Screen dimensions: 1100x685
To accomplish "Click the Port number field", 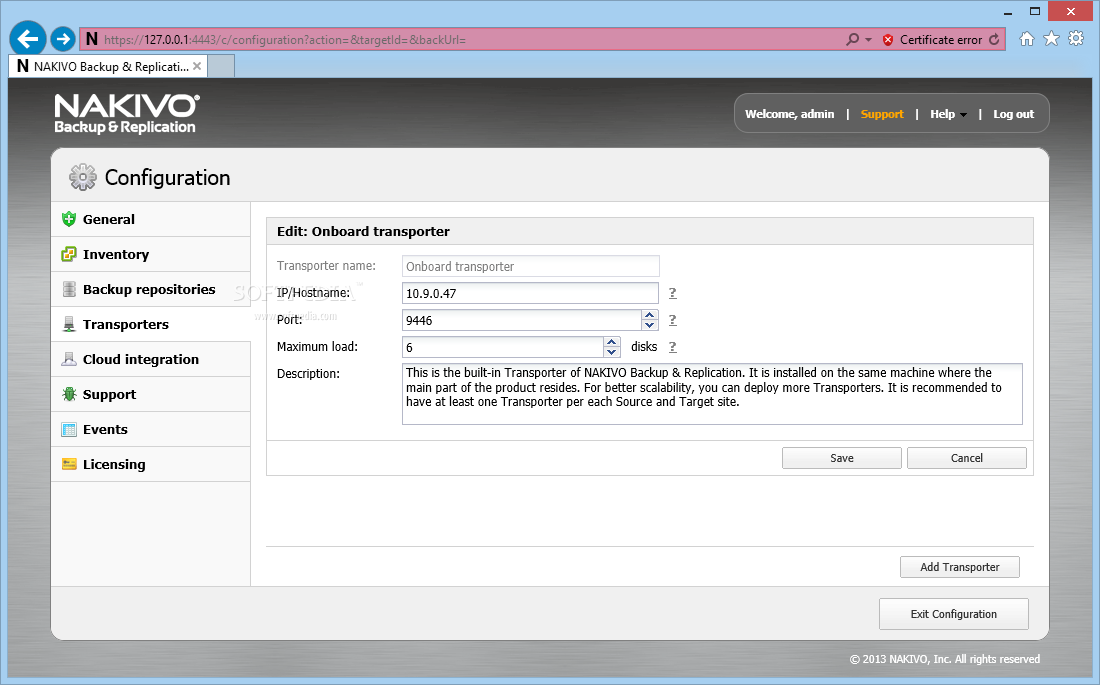I will (522, 320).
